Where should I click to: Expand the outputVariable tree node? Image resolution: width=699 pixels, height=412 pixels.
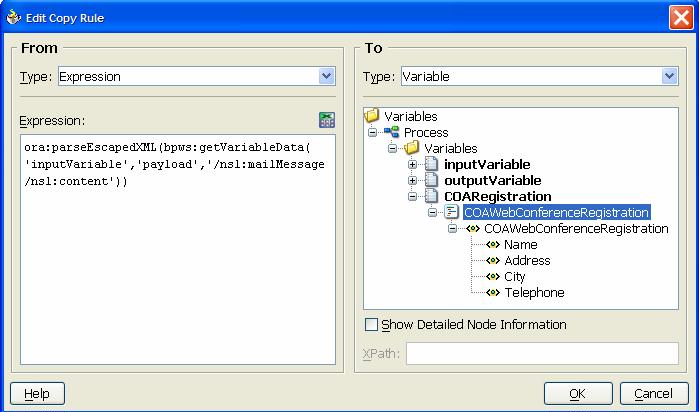tap(412, 181)
